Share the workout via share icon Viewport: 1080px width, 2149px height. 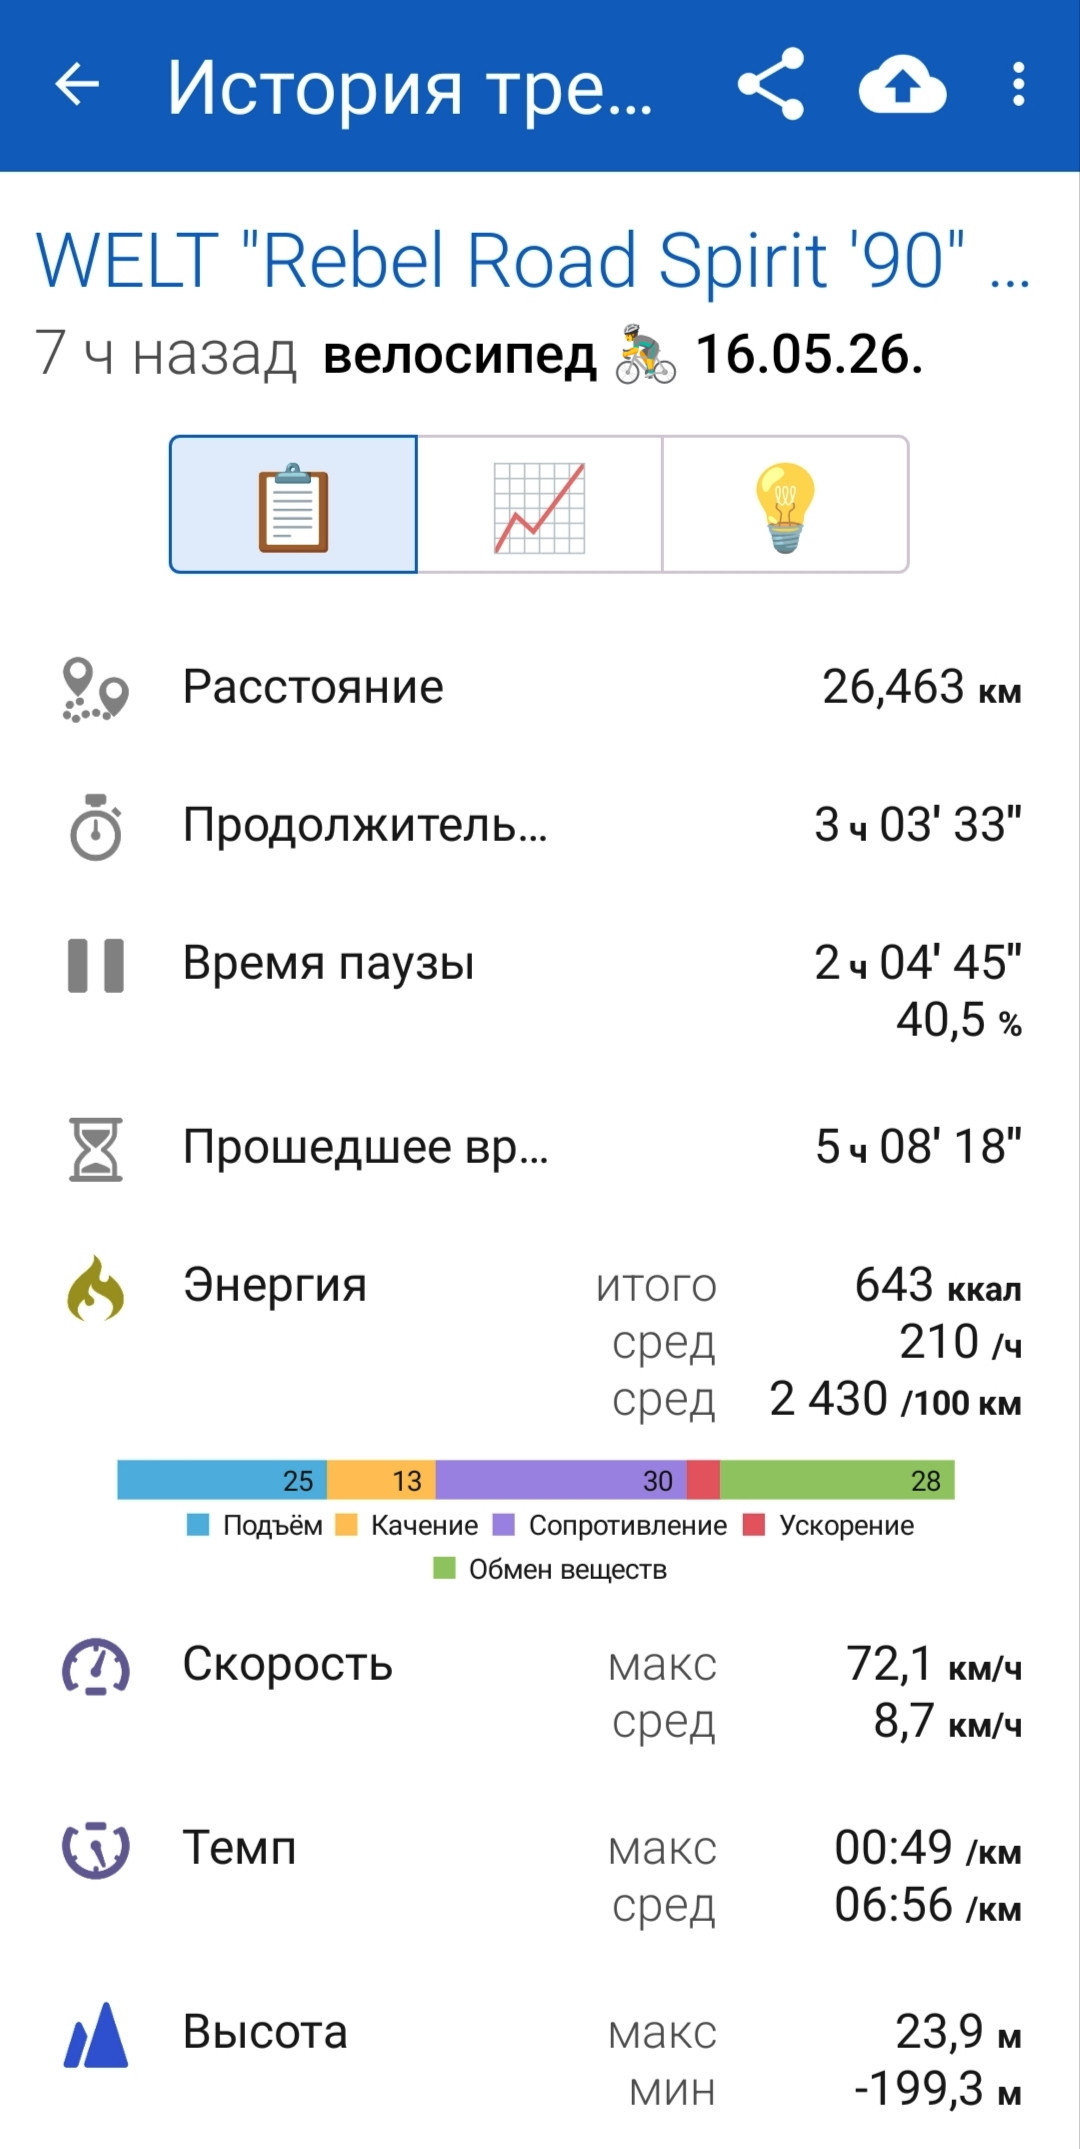pyautogui.click(x=770, y=84)
